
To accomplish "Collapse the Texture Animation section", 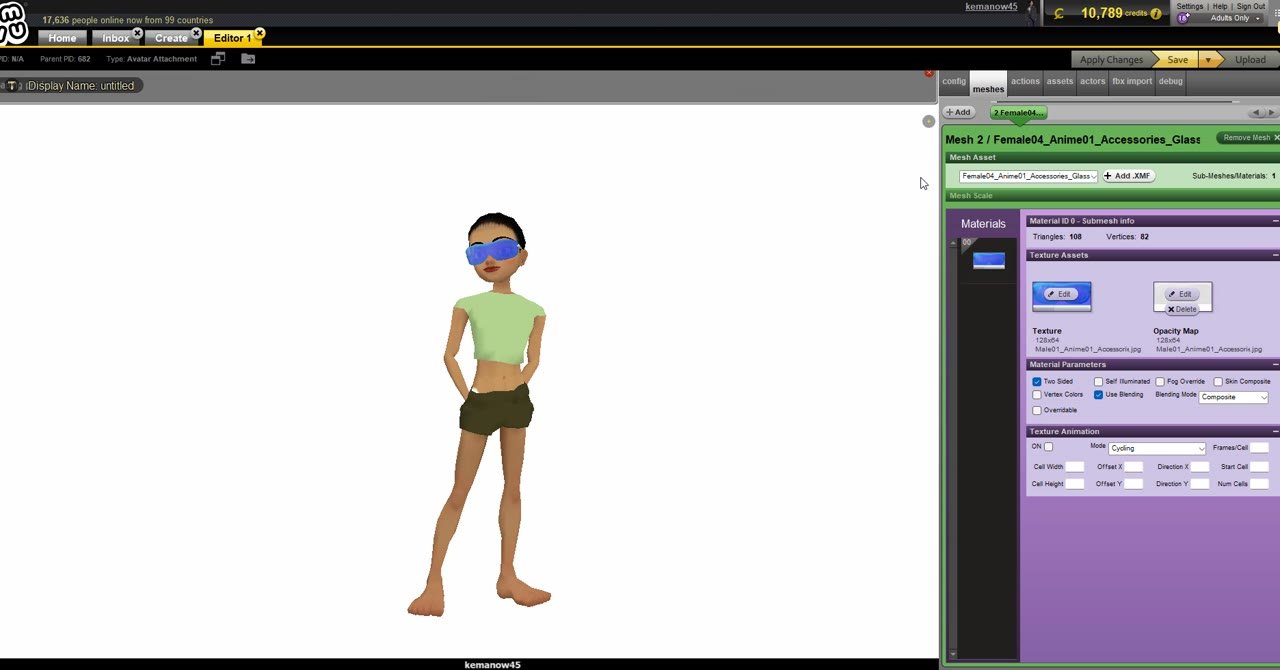I will coord(1275,432).
